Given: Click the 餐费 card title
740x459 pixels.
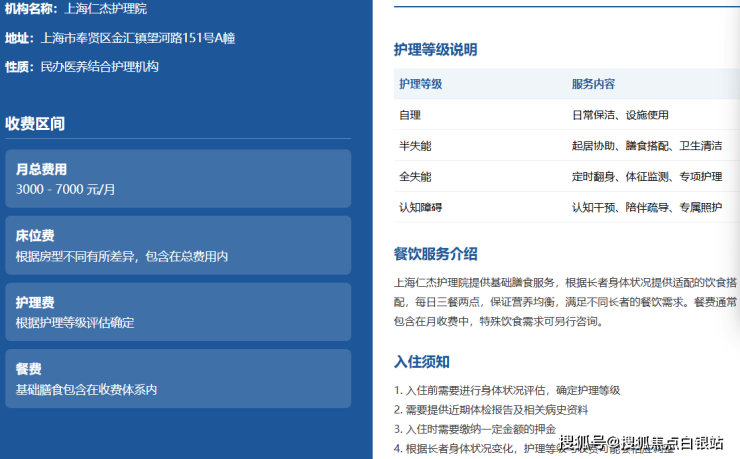Looking at the screenshot, I should coord(29,369).
